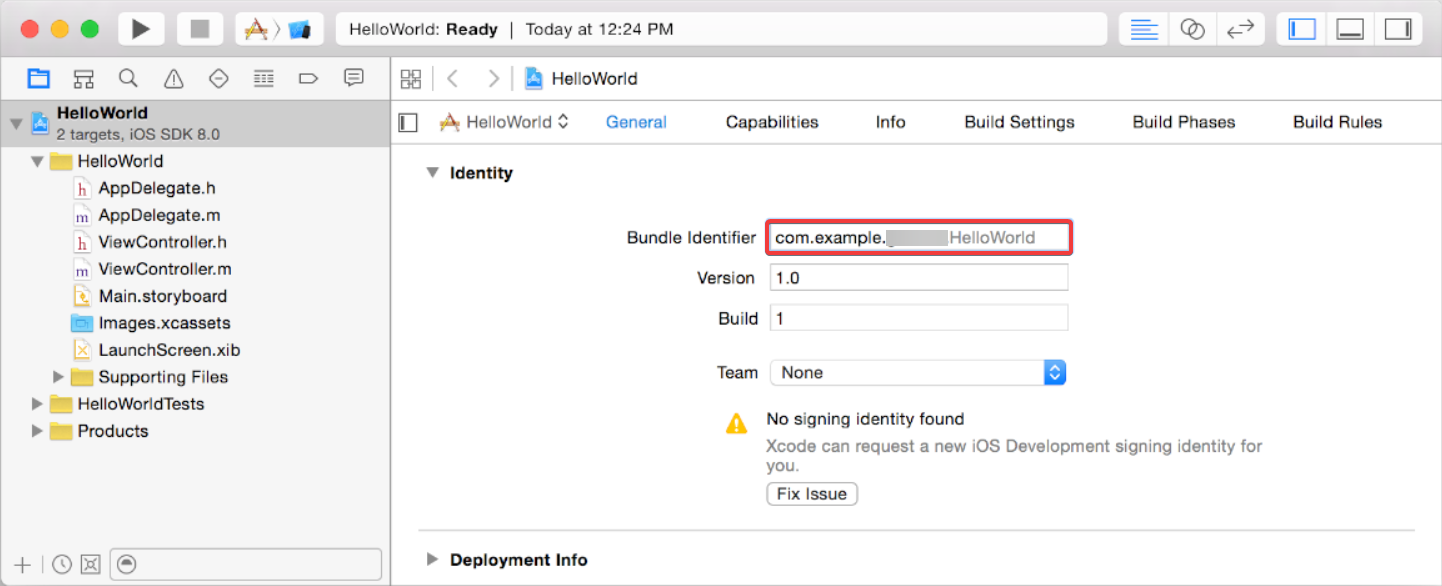This screenshot has height=586, width=1442.
Task: Switch to the Build Phases tab
Action: [1183, 122]
